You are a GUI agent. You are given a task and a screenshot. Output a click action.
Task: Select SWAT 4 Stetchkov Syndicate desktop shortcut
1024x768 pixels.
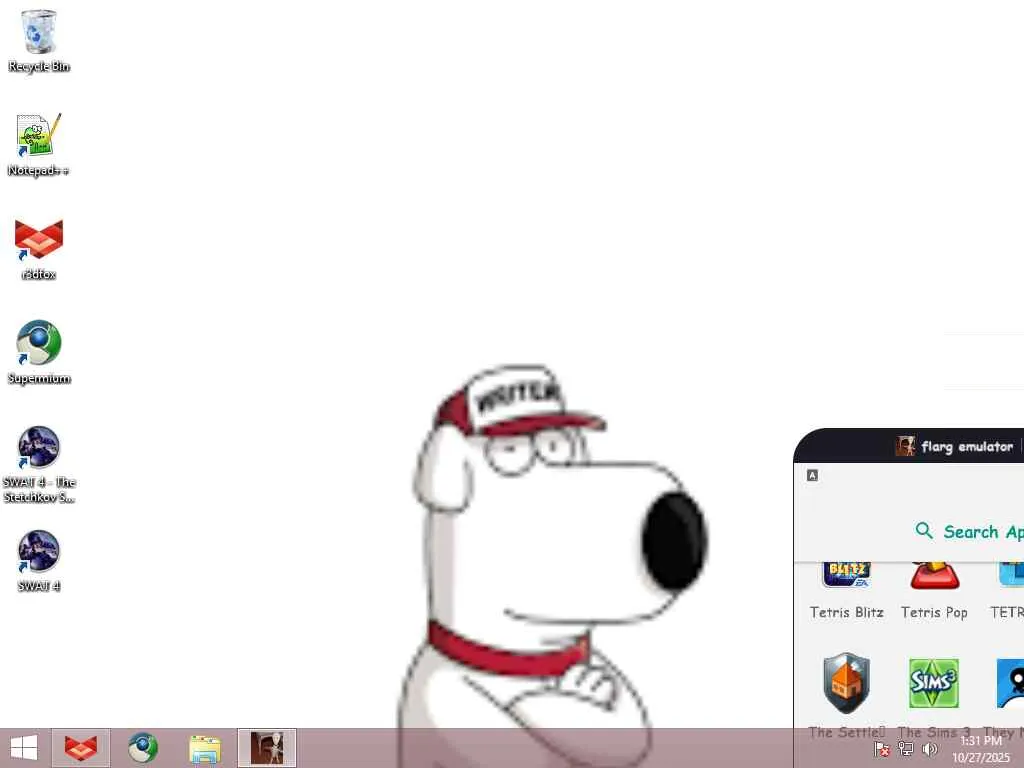(39, 464)
